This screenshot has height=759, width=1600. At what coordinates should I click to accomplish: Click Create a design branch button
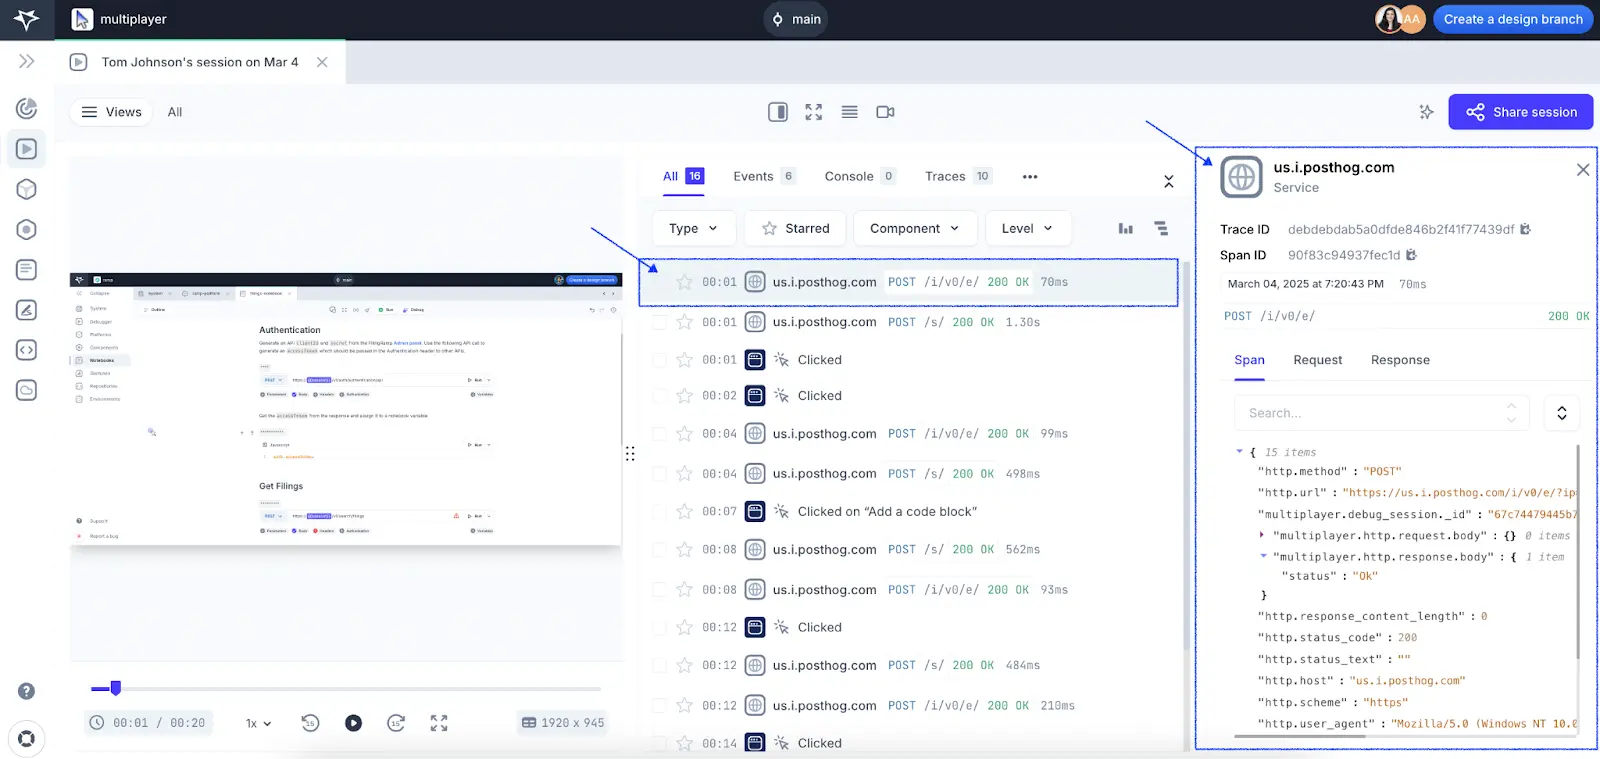pos(1512,19)
